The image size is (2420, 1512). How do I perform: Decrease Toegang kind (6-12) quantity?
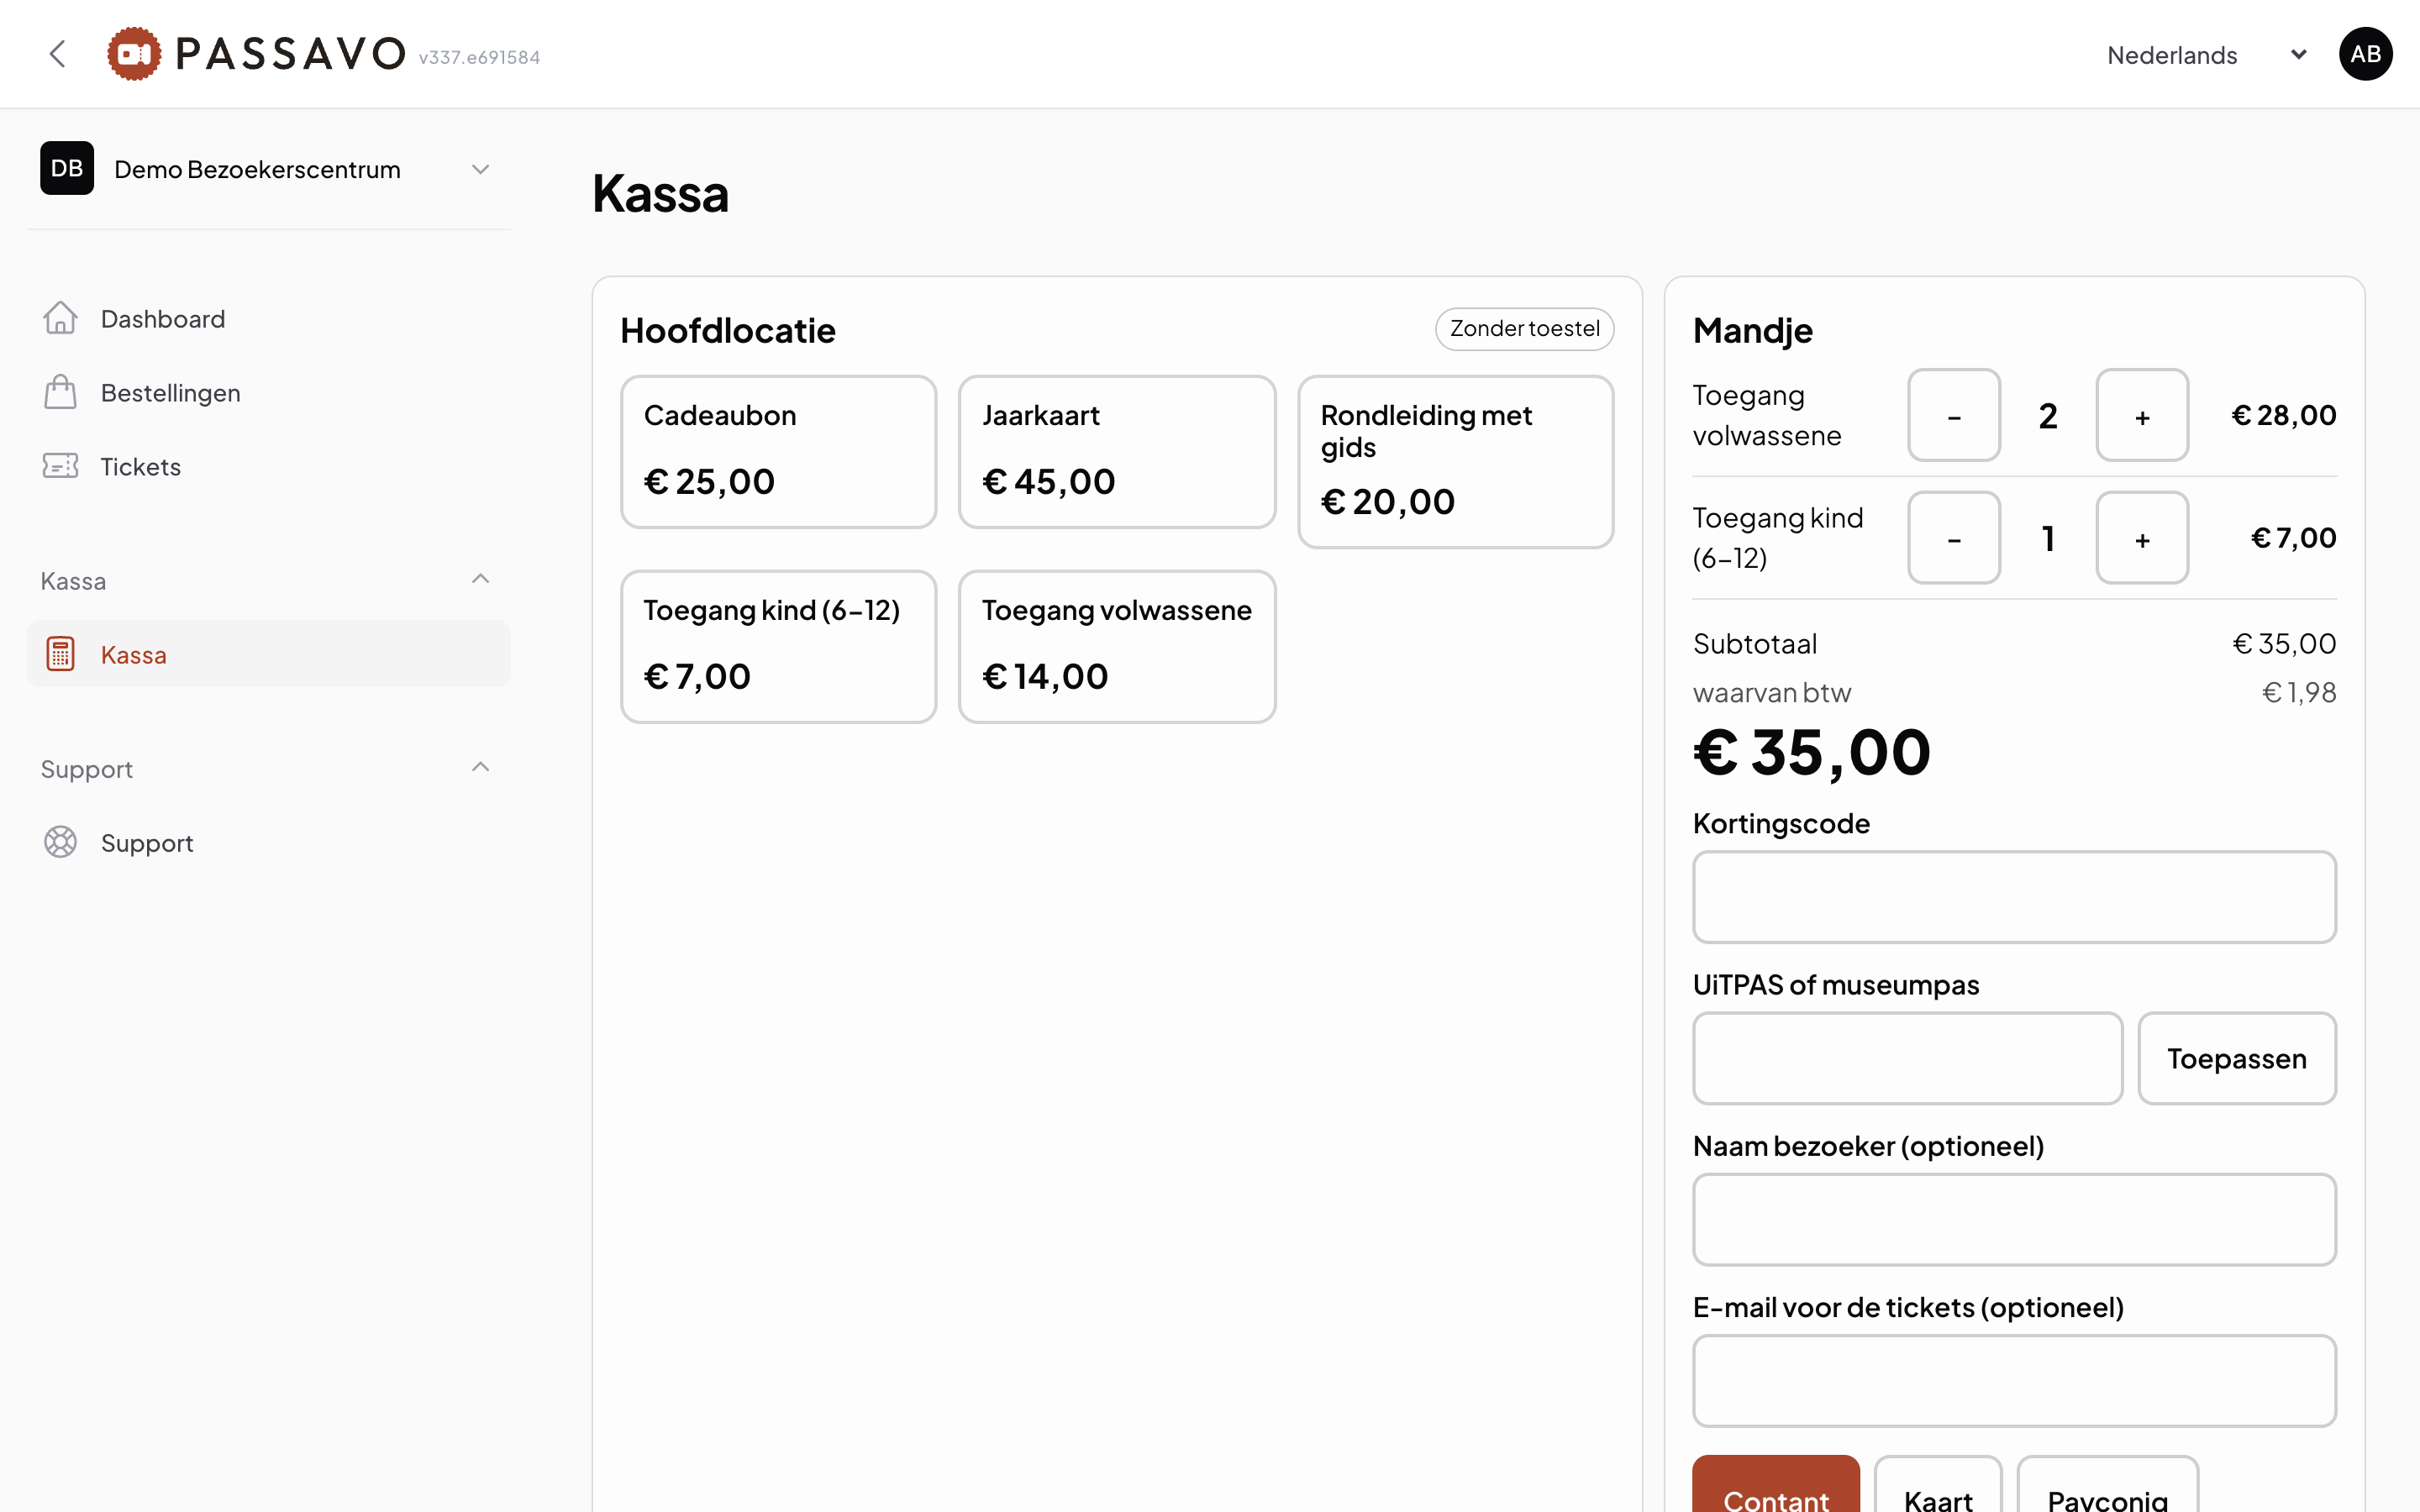[x=1954, y=538]
